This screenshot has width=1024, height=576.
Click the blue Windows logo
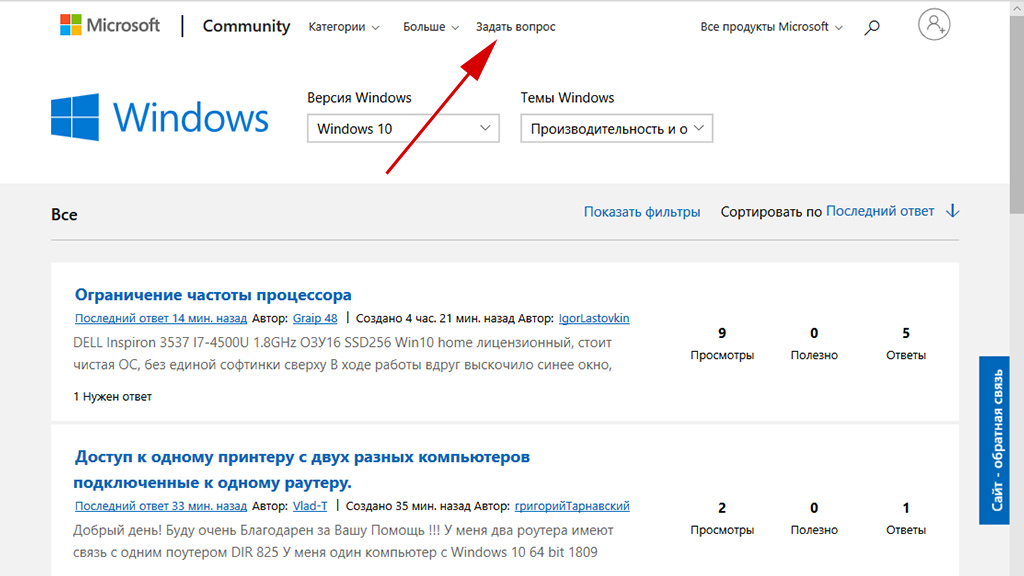point(160,118)
